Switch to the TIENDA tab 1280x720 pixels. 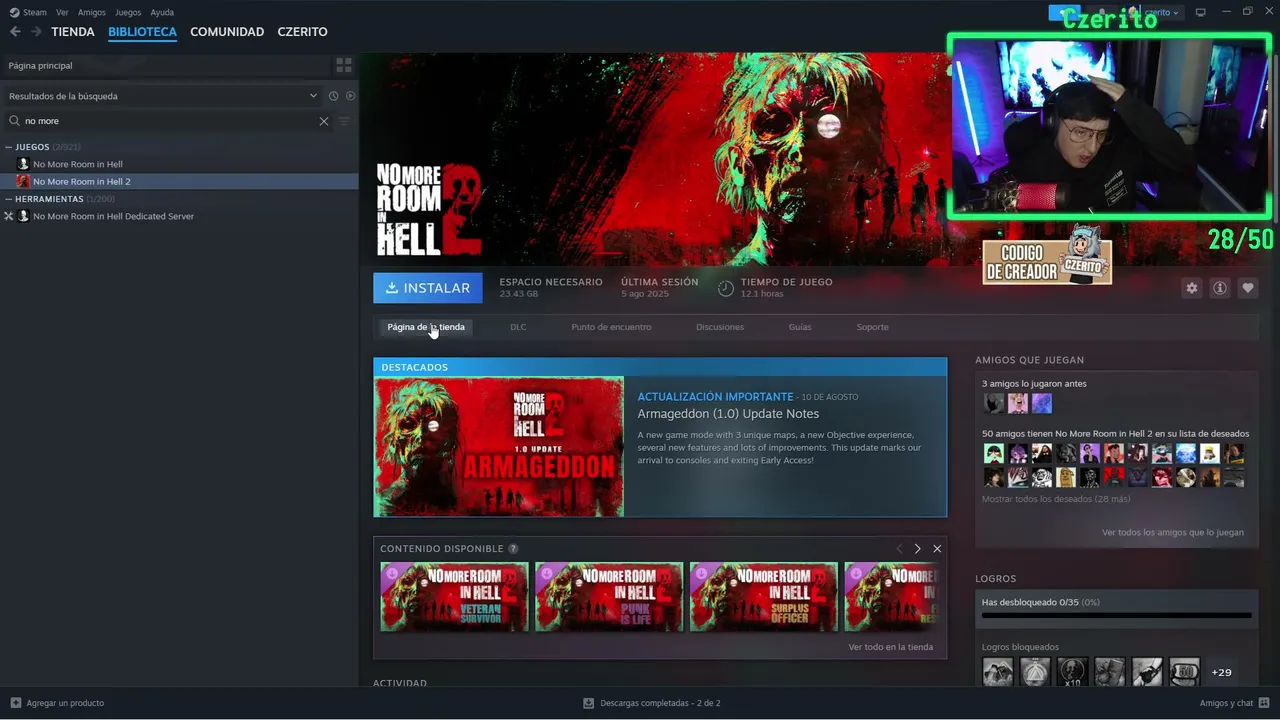(x=73, y=32)
